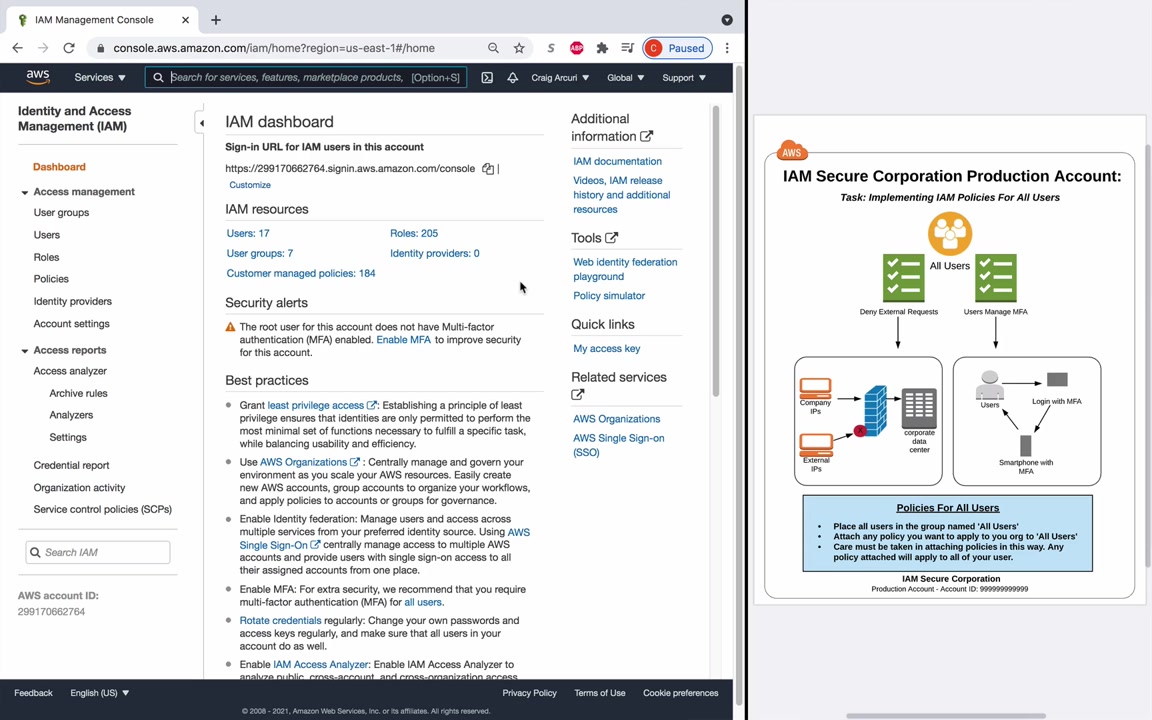Image resolution: width=1152 pixels, height=720 pixels.
Task: Open the Policy simulator link
Action: point(609,295)
